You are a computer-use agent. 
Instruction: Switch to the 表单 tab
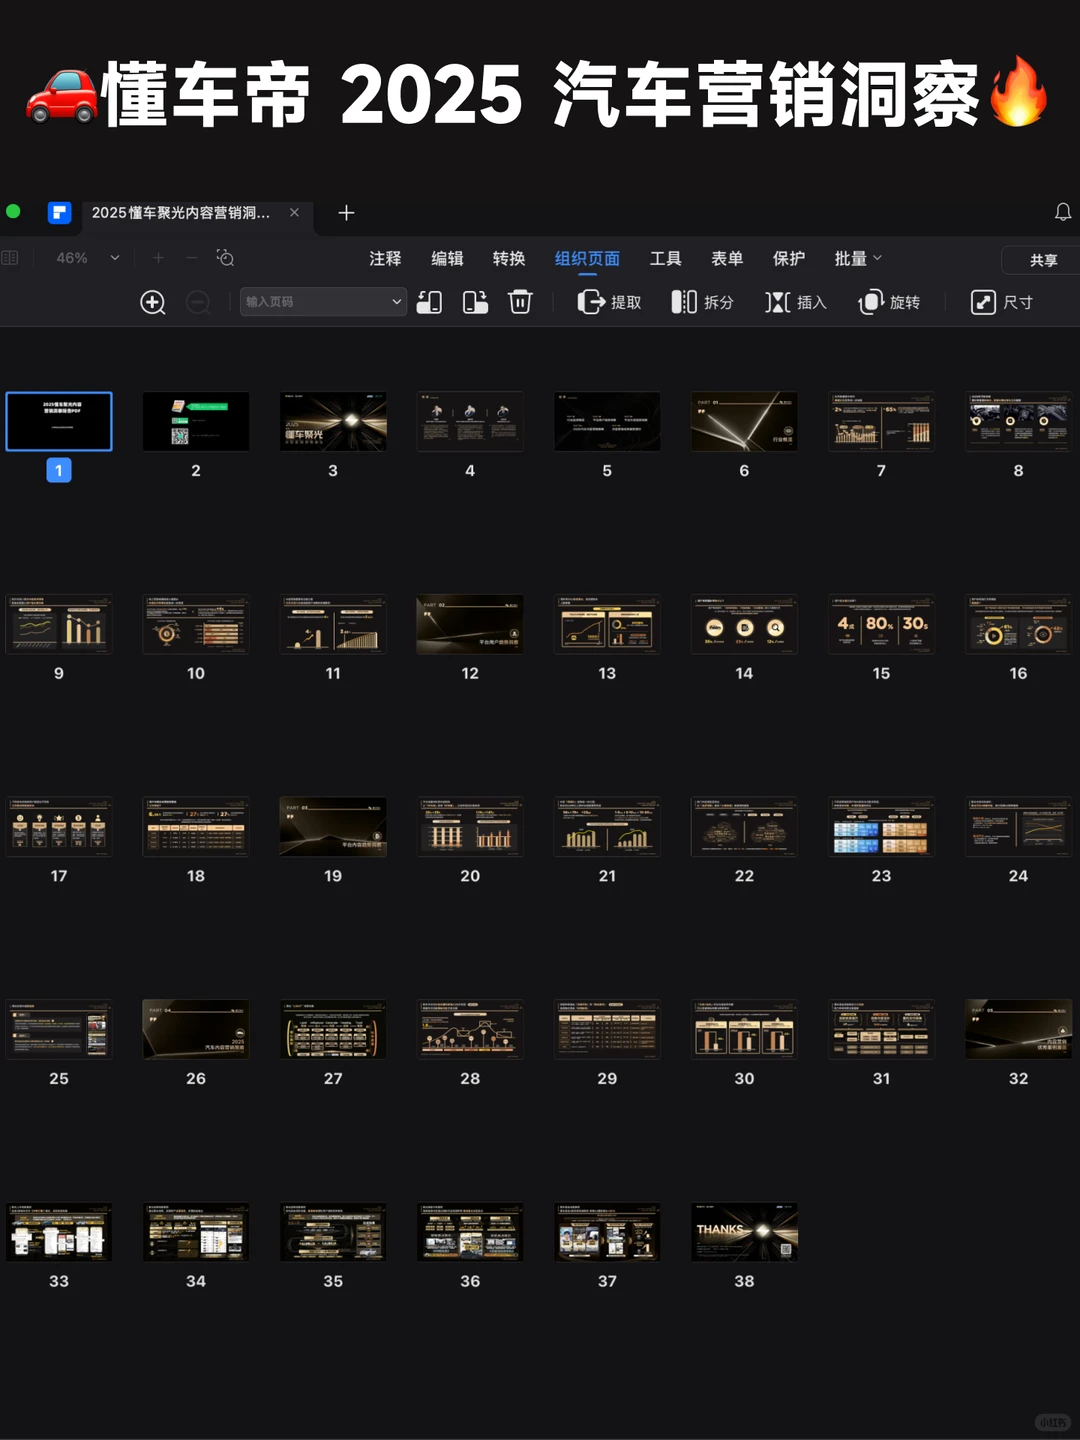[x=727, y=258]
